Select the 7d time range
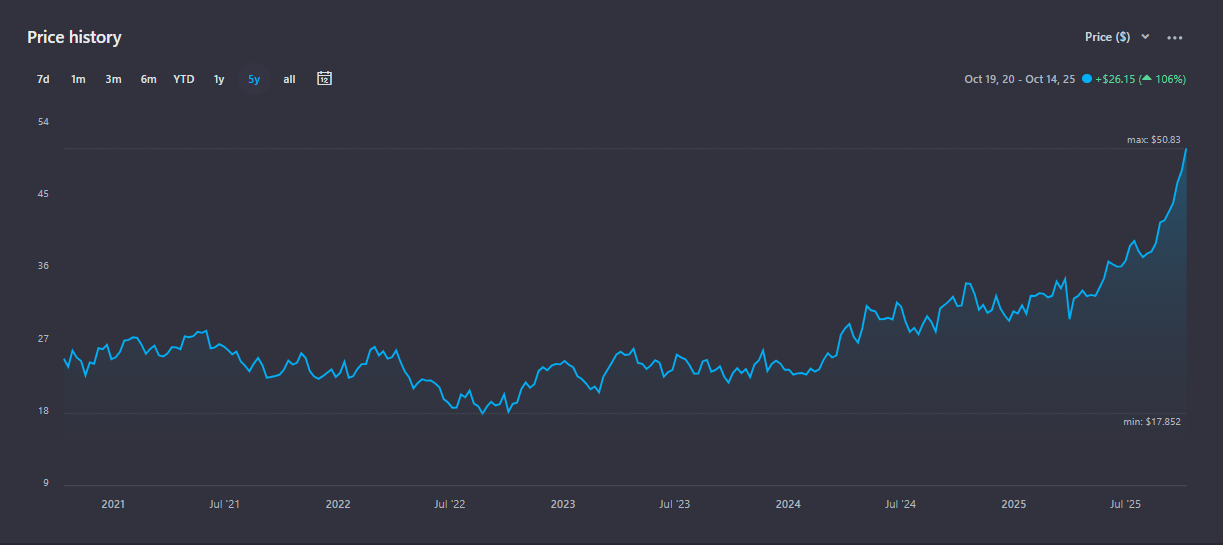This screenshot has width=1223, height=545. [43, 79]
